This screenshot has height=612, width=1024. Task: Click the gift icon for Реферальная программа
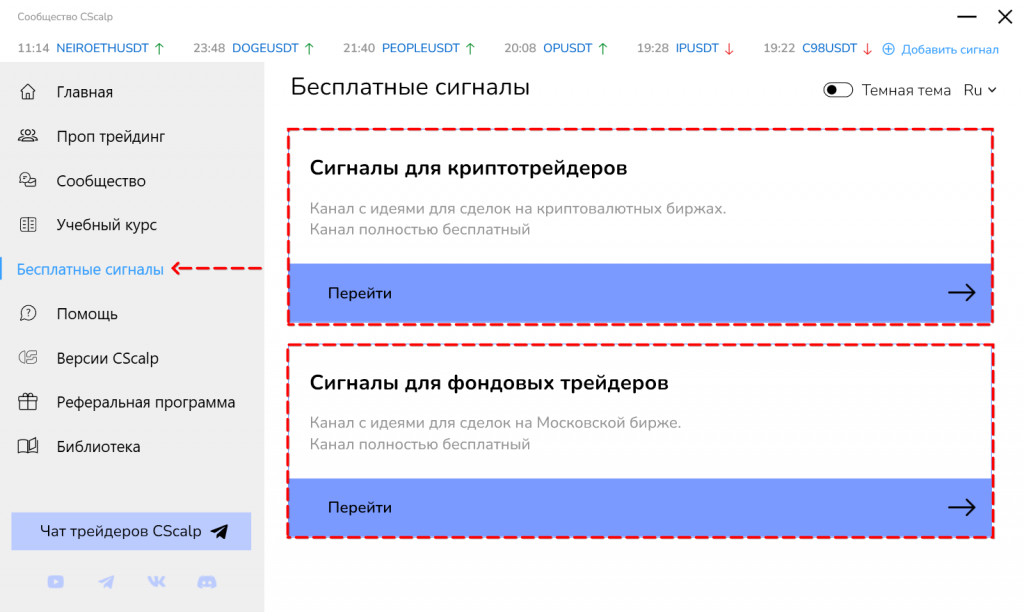click(x=28, y=402)
